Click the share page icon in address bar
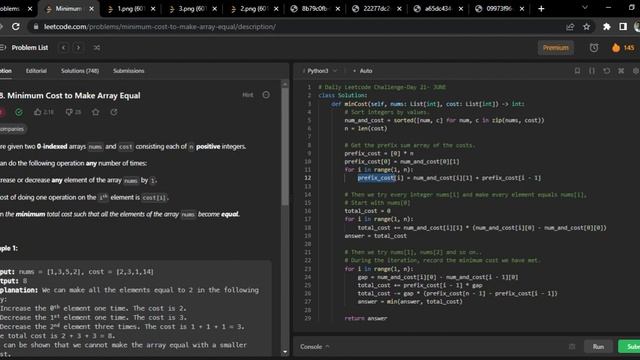 (x=570, y=27)
